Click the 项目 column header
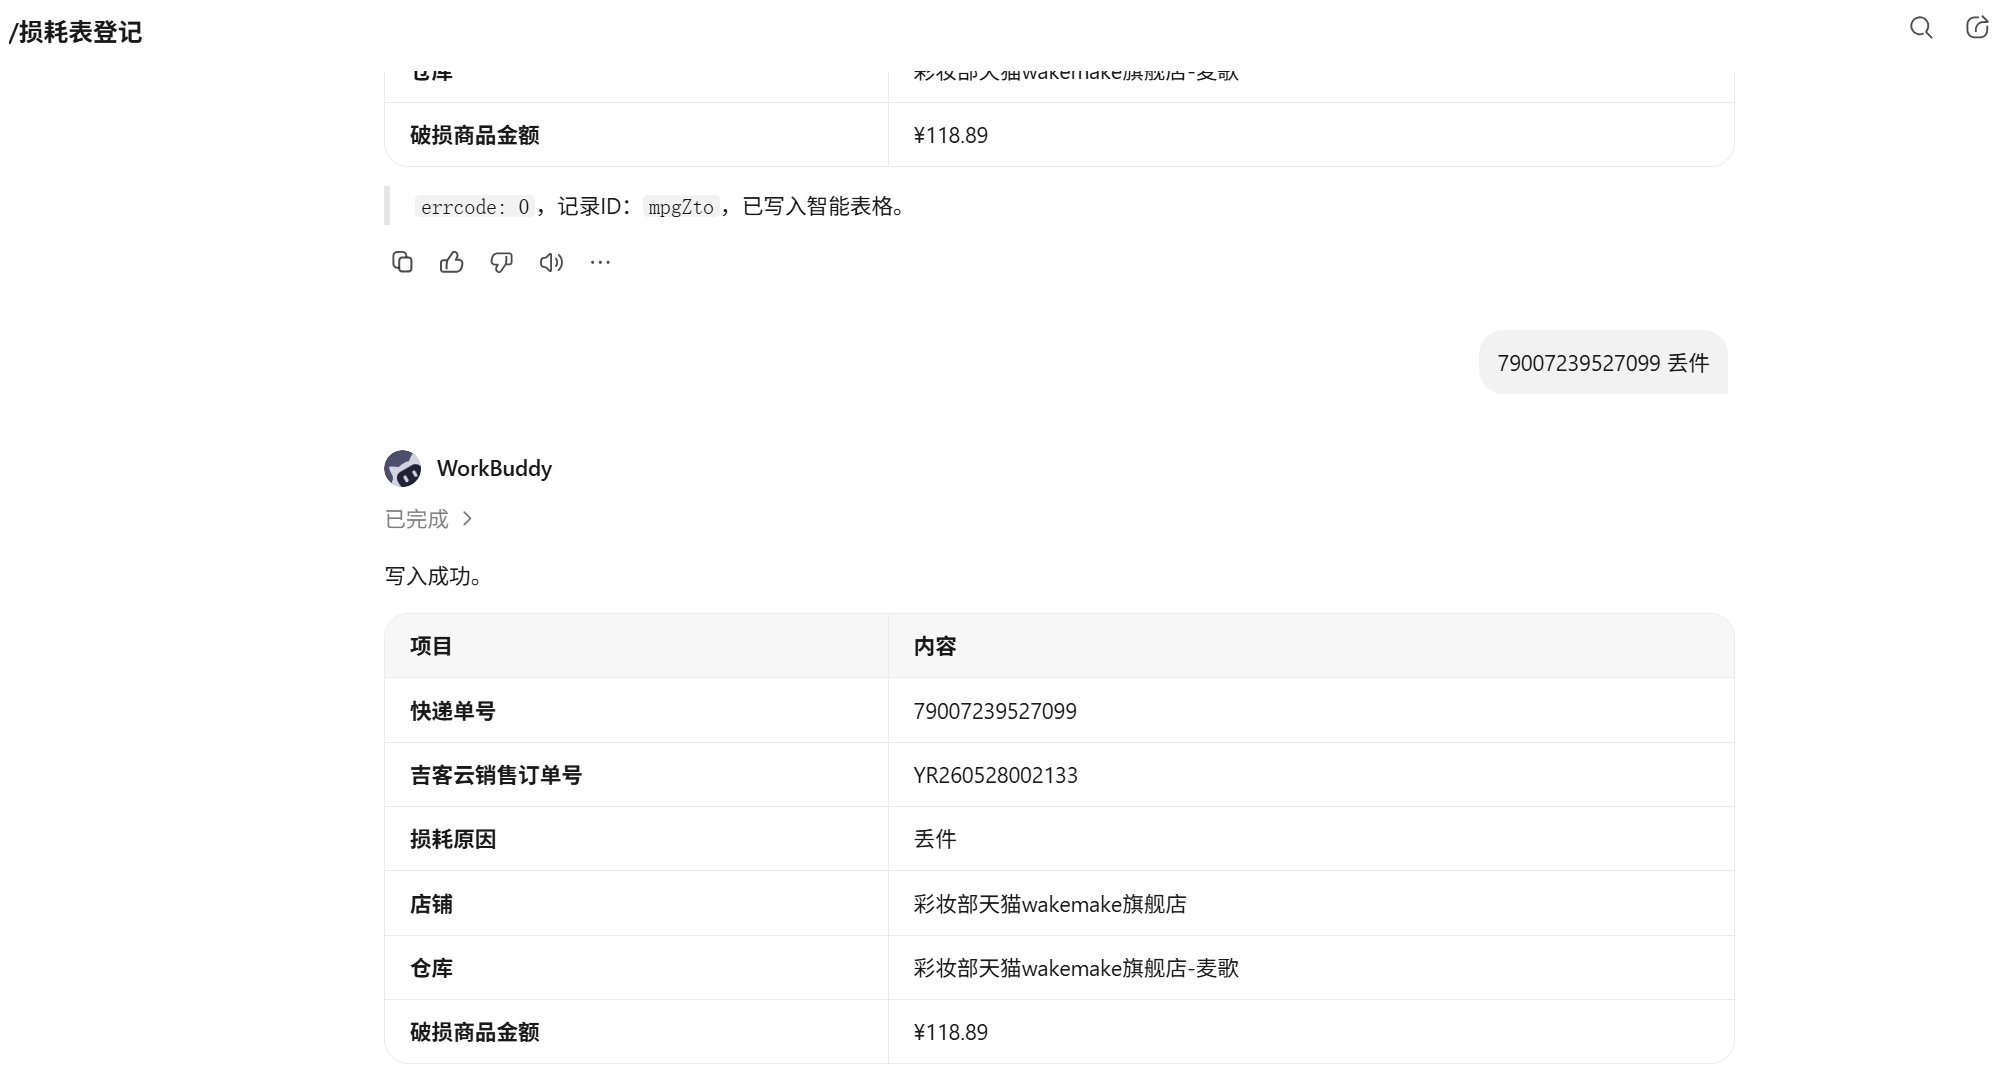Viewport: 2008px width, 1073px height. 431,646
